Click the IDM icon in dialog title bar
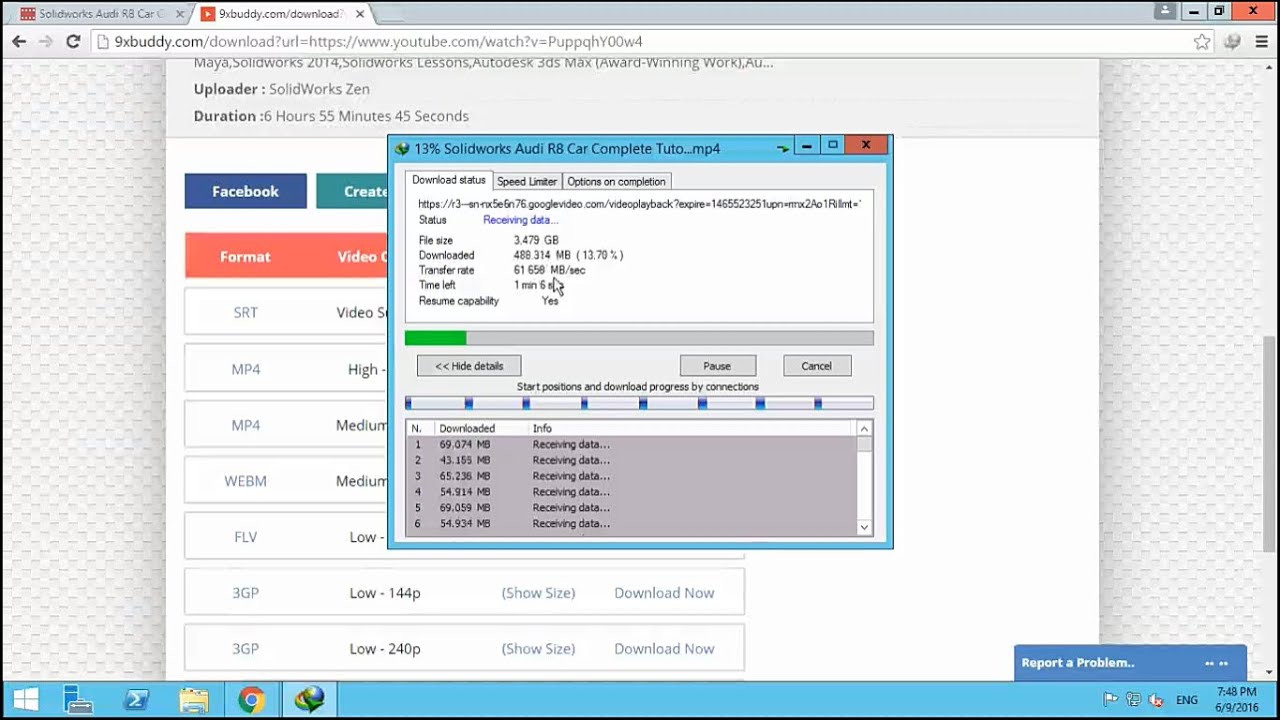Screen dimensions: 1280x720 402,149
